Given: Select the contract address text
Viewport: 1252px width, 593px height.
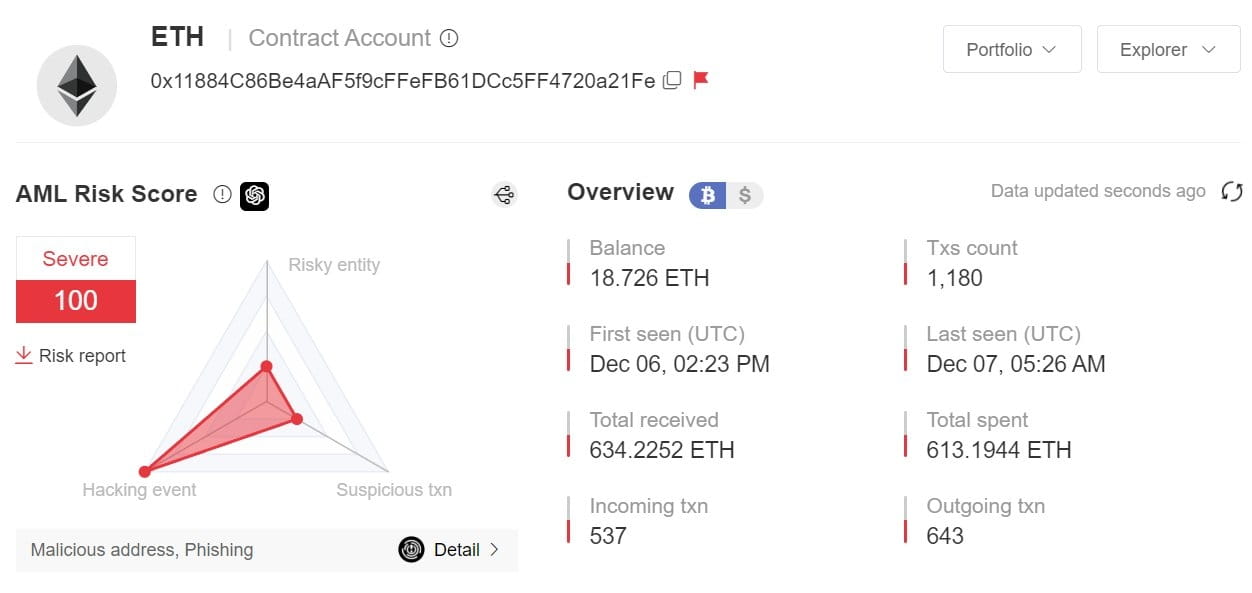Looking at the screenshot, I should (402, 81).
